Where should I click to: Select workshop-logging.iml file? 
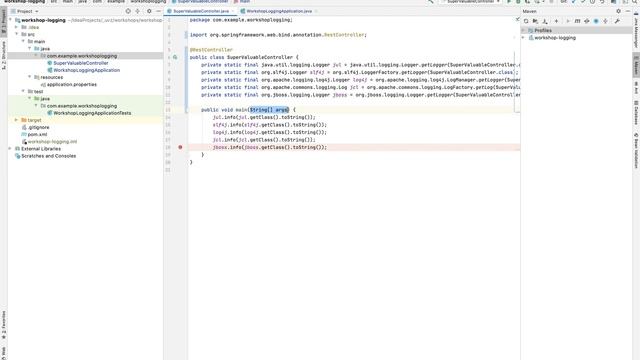52,142
